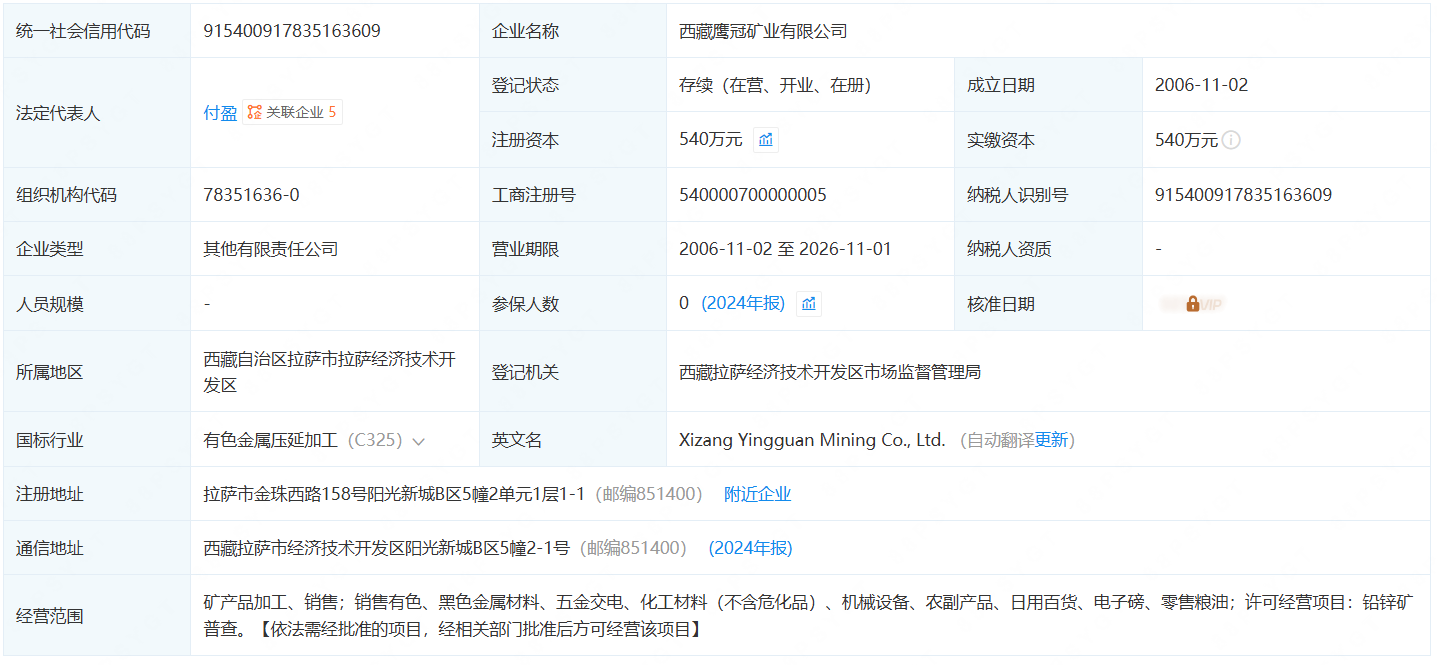This screenshot has height=665, width=1437.
Task: Select organization code 78351636-0
Action: tap(251, 195)
